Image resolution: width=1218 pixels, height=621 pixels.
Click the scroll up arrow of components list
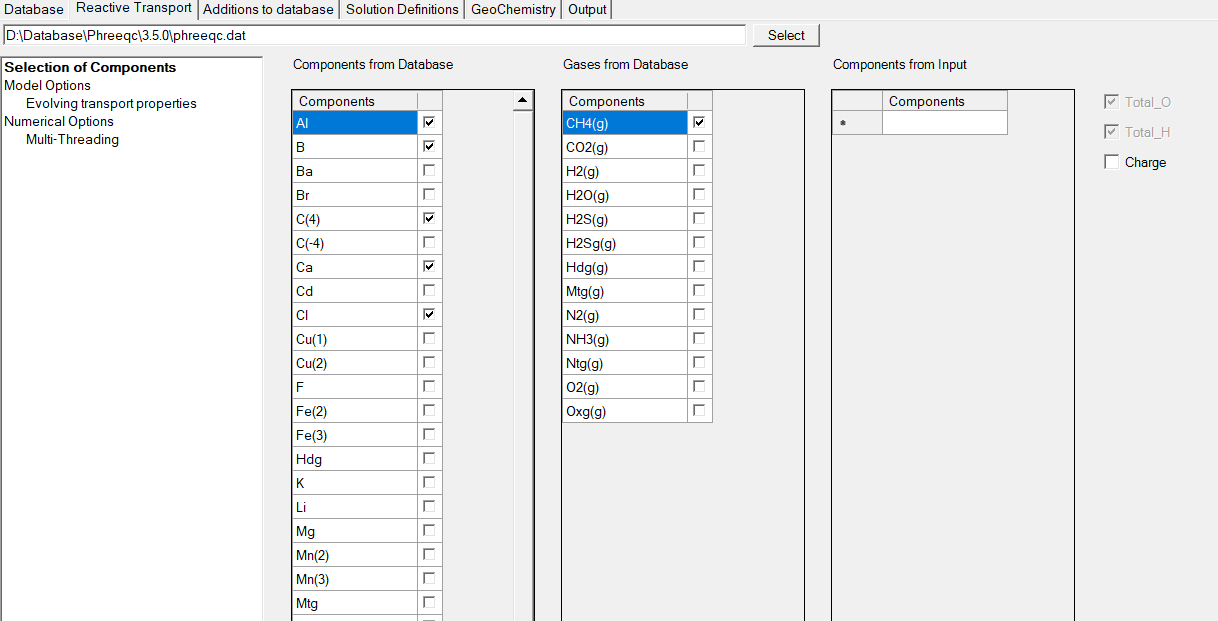(522, 101)
